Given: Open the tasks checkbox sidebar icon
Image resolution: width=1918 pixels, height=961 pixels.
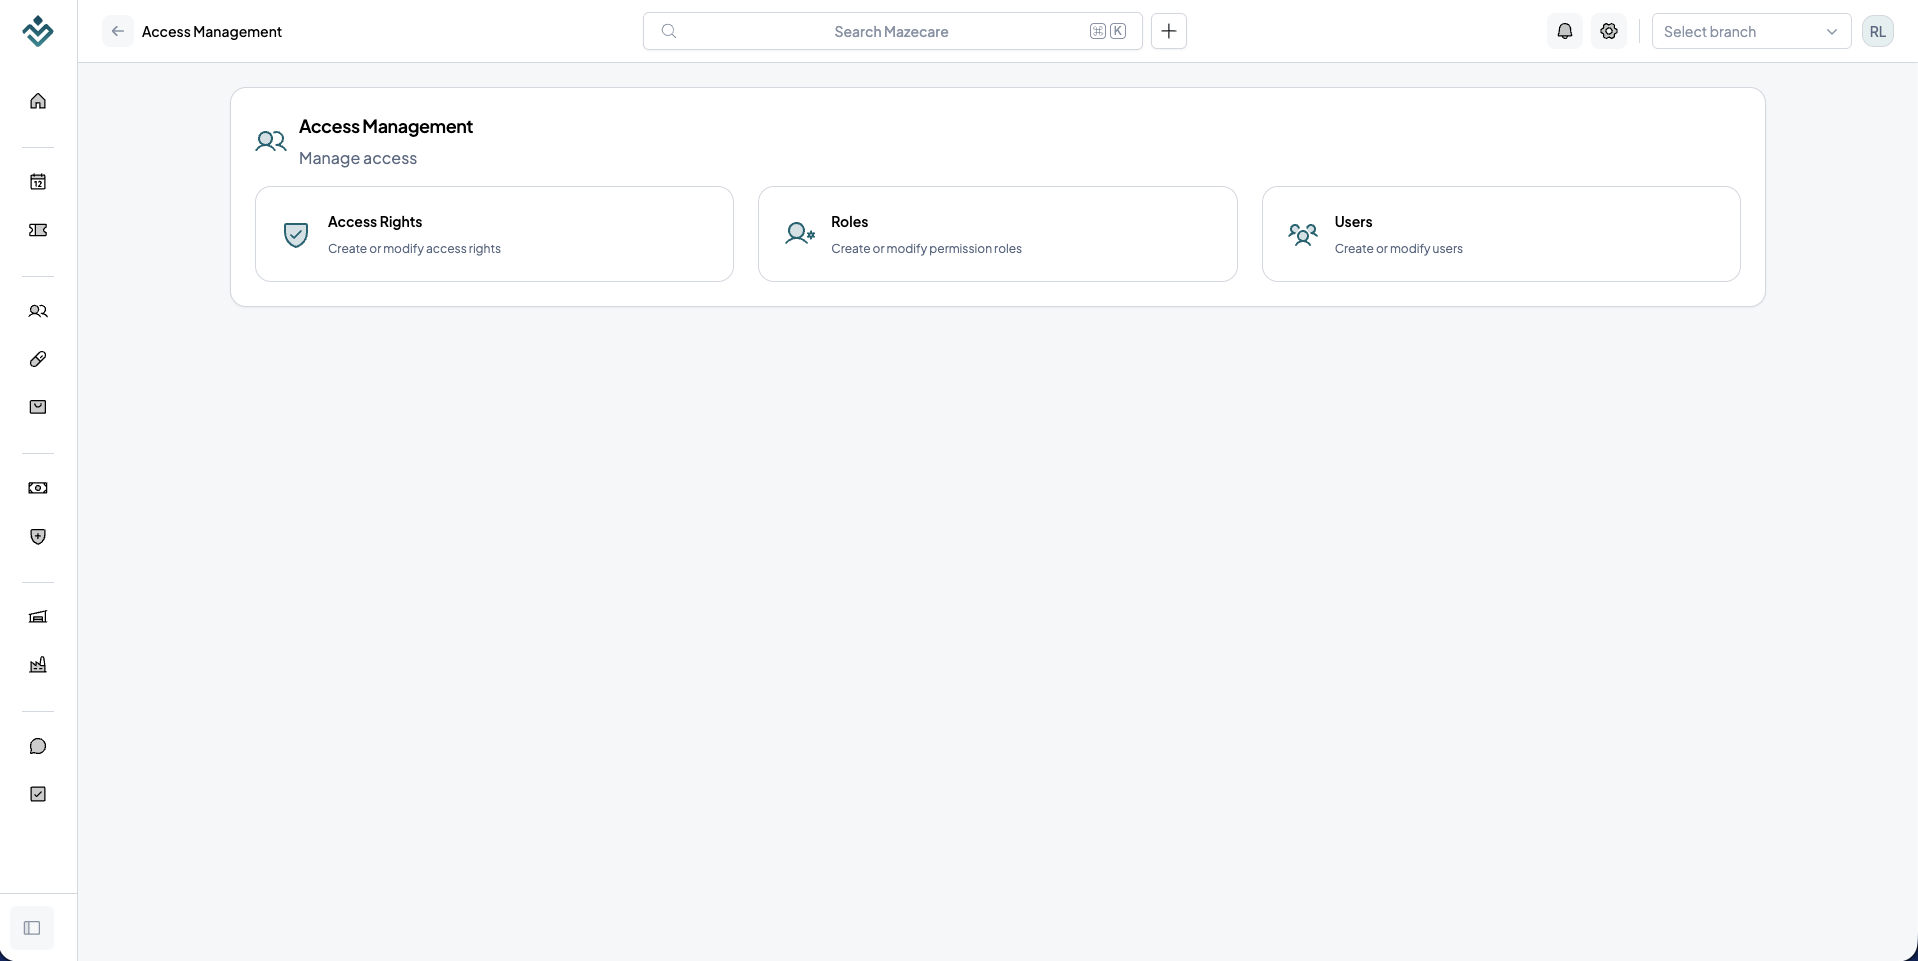Looking at the screenshot, I should pos(38,794).
